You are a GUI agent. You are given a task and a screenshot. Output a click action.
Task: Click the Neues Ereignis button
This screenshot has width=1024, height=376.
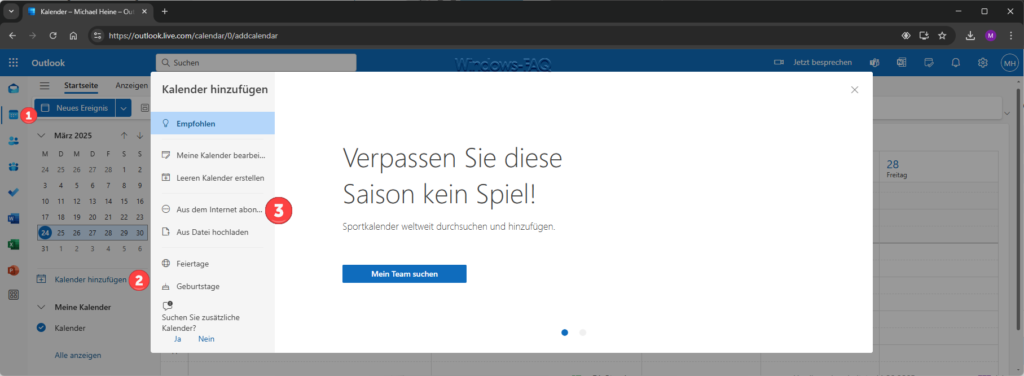tap(75, 108)
